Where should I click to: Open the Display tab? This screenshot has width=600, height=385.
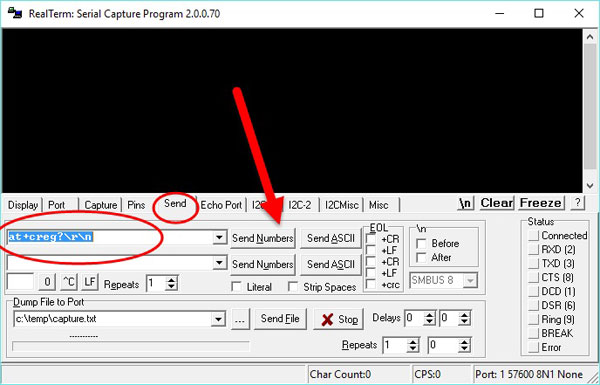[x=23, y=205]
